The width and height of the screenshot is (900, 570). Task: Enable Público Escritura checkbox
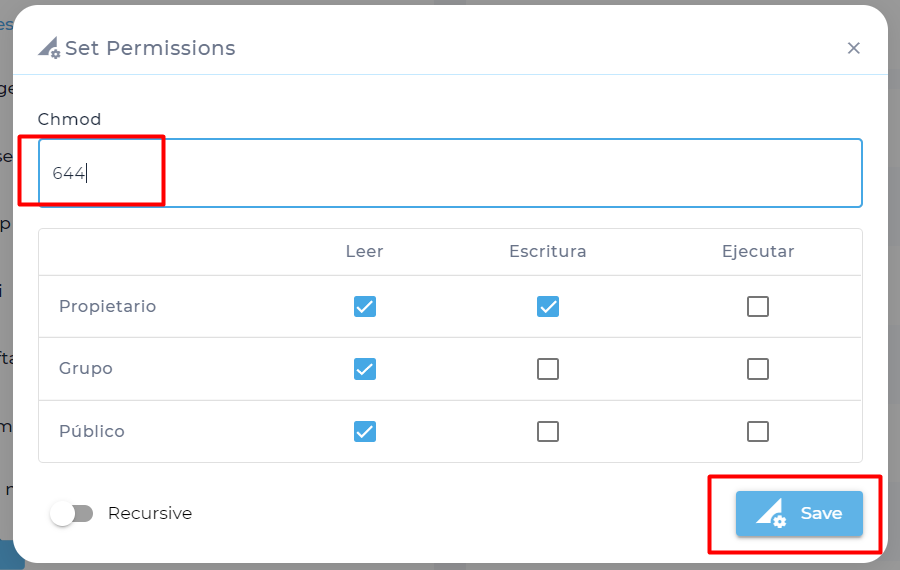click(548, 432)
